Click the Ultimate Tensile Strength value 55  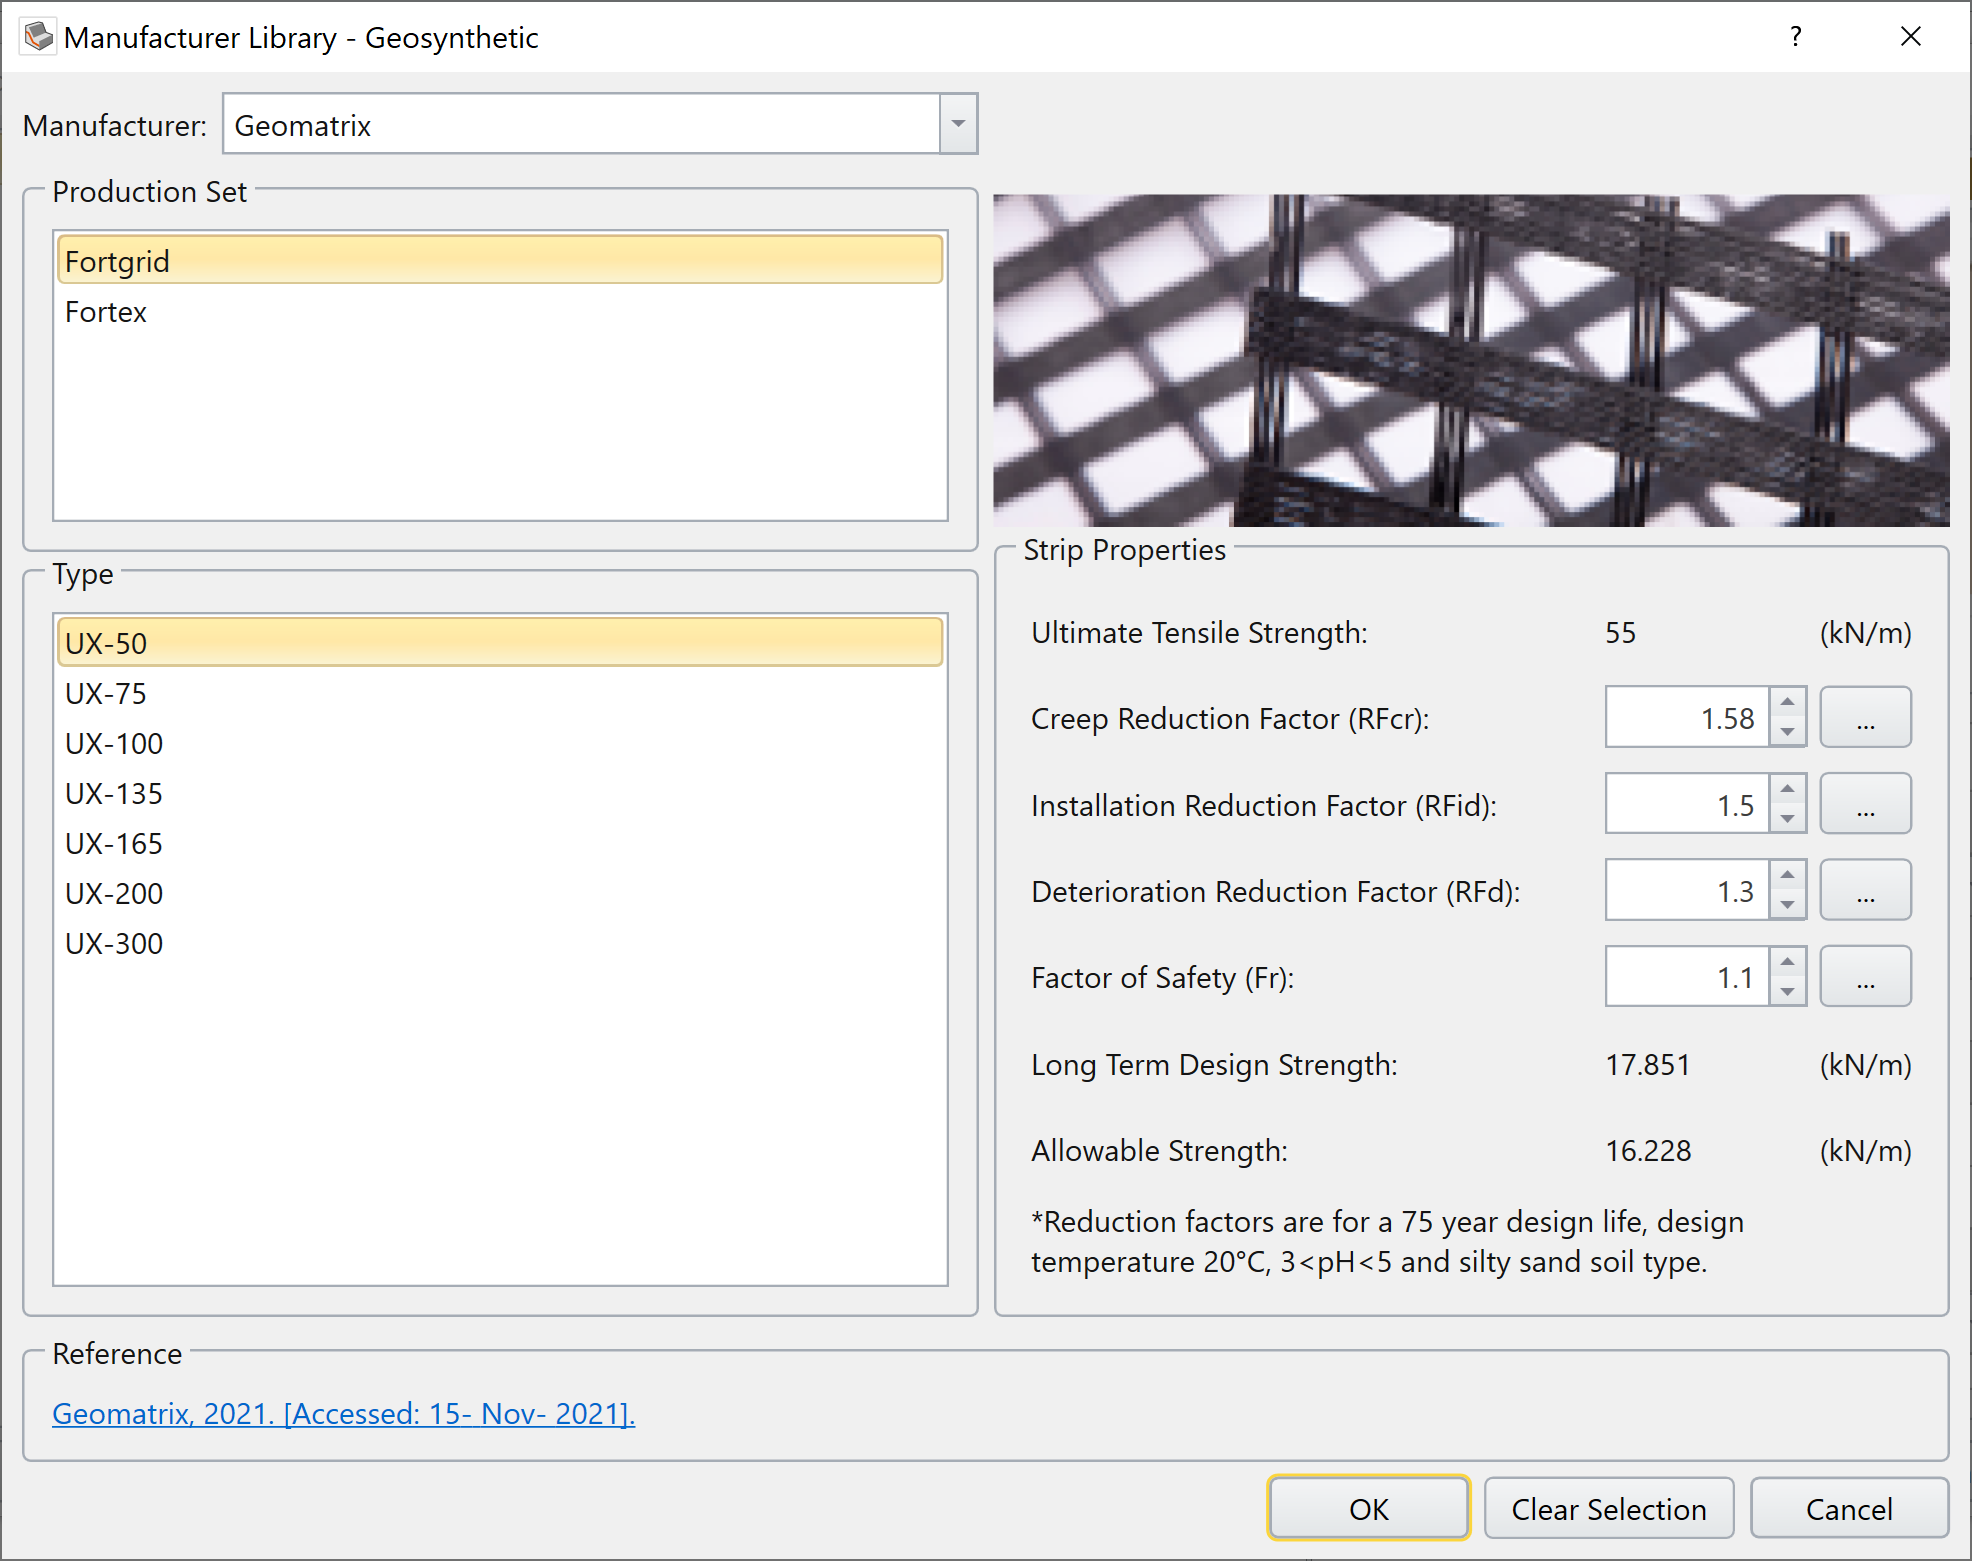1621,632
